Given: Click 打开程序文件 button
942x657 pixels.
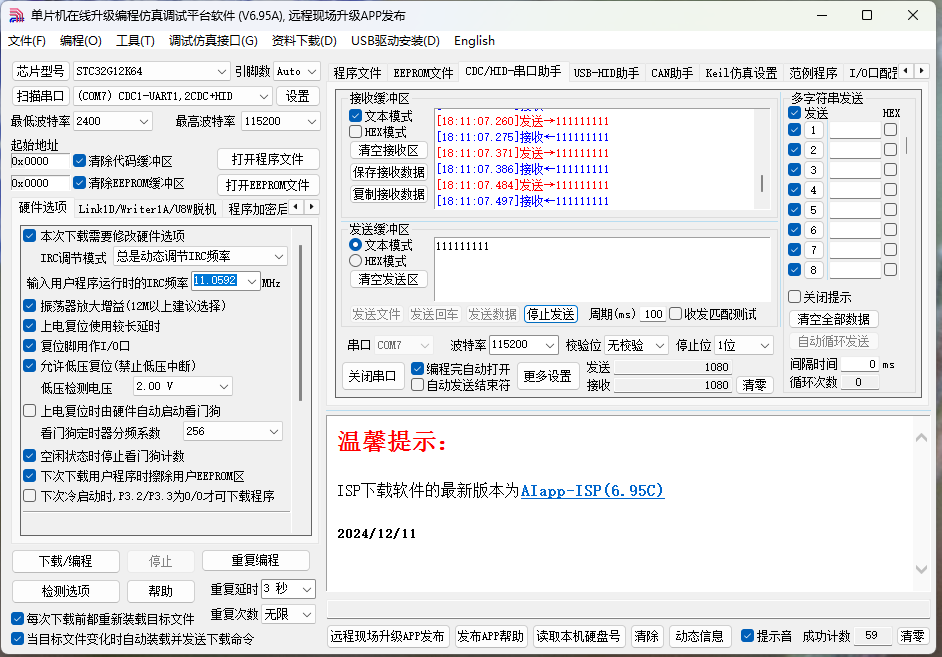Looking at the screenshot, I should pyautogui.click(x=268, y=159).
